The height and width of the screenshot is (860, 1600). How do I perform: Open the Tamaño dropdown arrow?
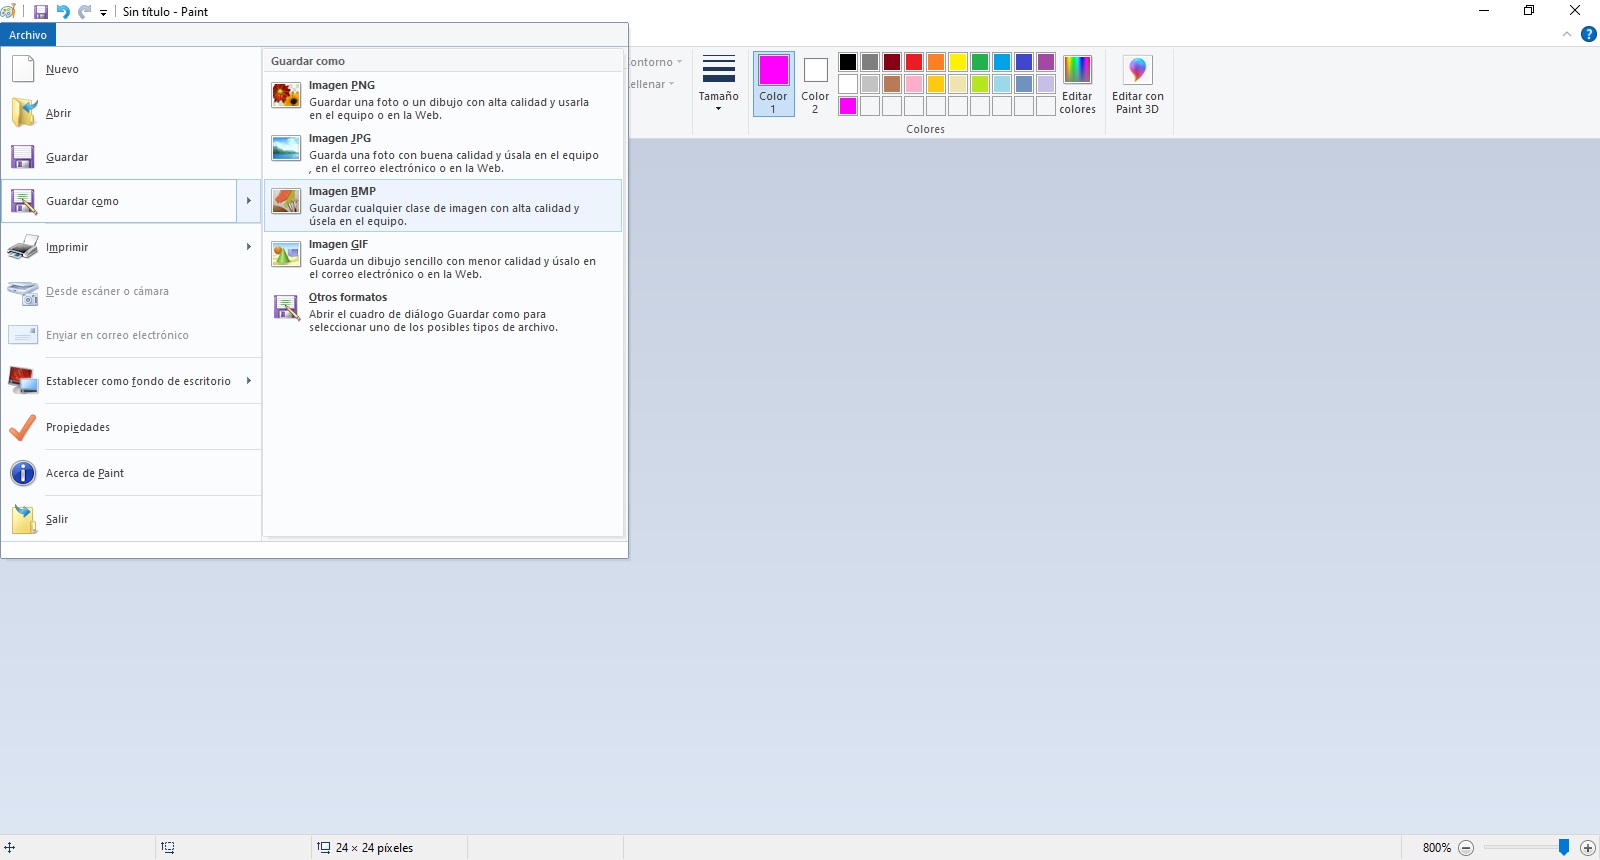click(x=719, y=109)
